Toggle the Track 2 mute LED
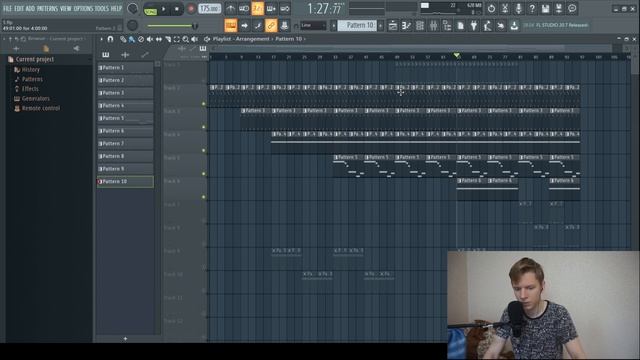The image size is (640, 360). pos(204,104)
